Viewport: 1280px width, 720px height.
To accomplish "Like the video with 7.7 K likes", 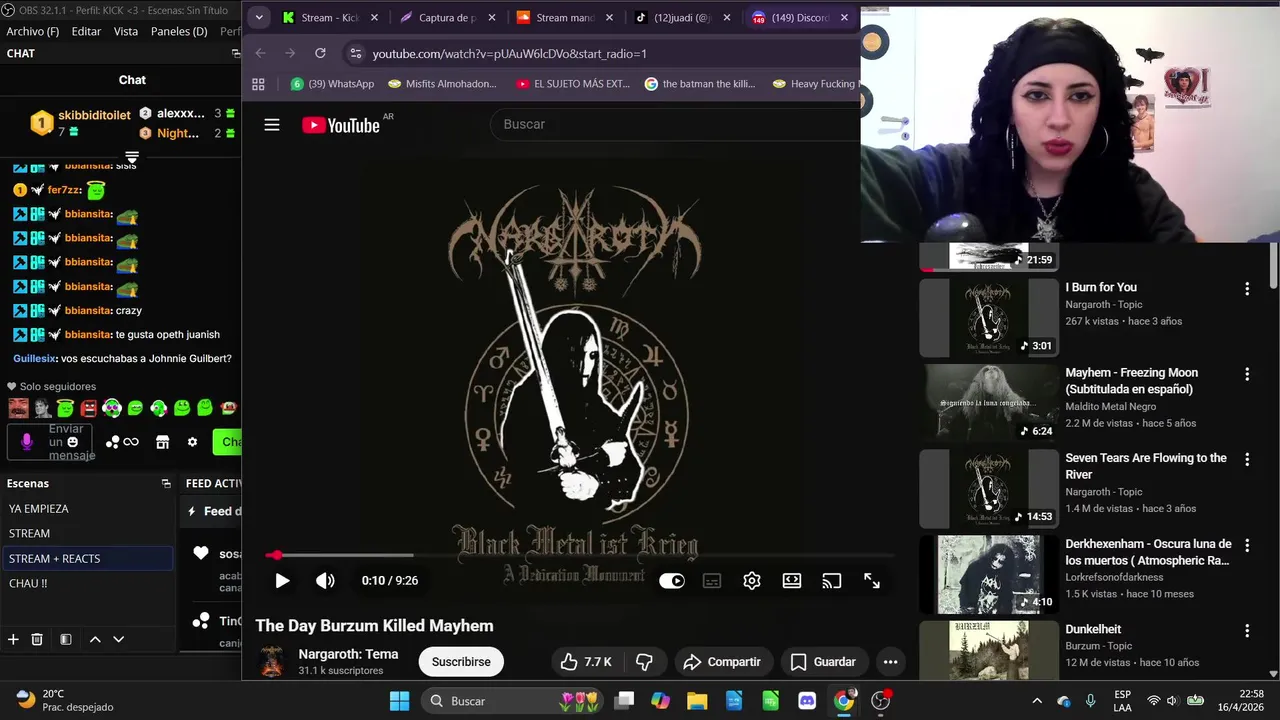I will [x=586, y=662].
